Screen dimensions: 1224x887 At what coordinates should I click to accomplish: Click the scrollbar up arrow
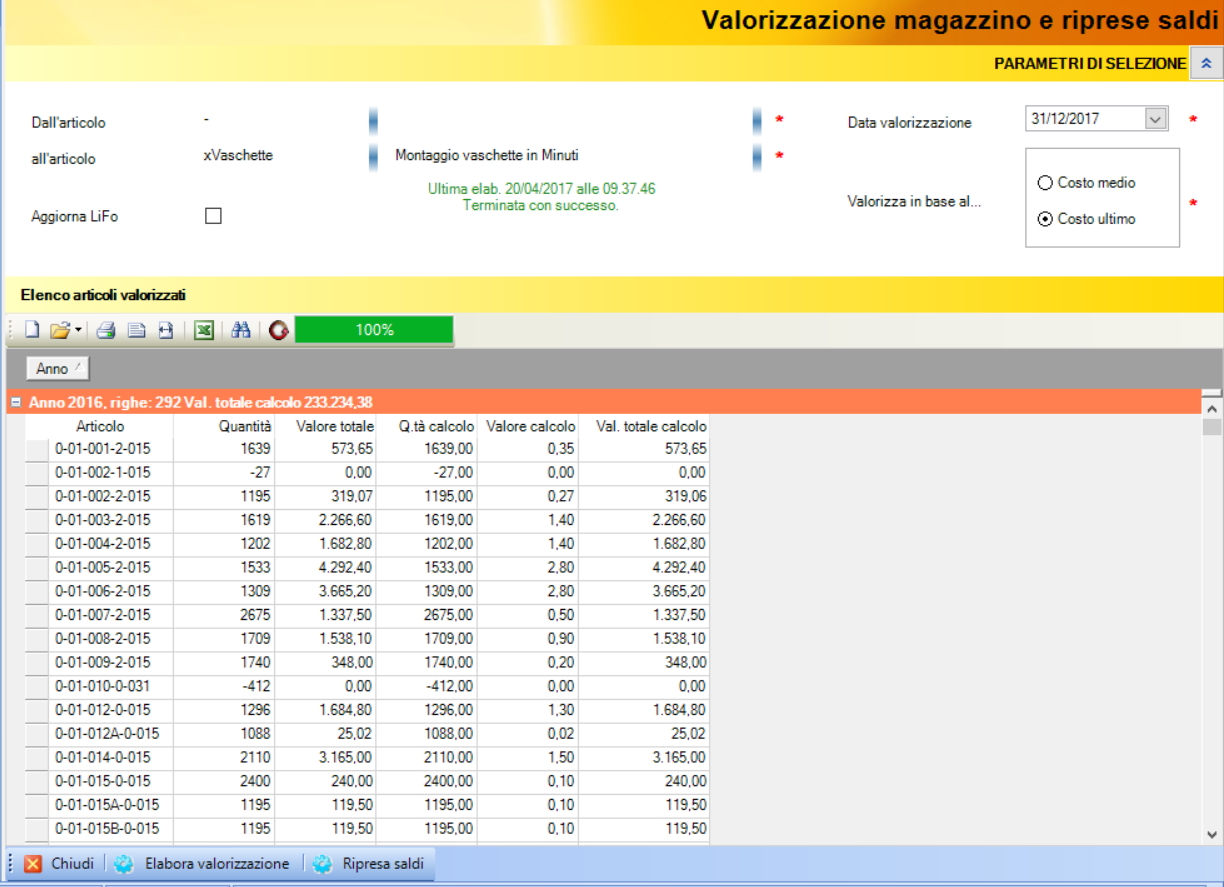pyautogui.click(x=1212, y=408)
